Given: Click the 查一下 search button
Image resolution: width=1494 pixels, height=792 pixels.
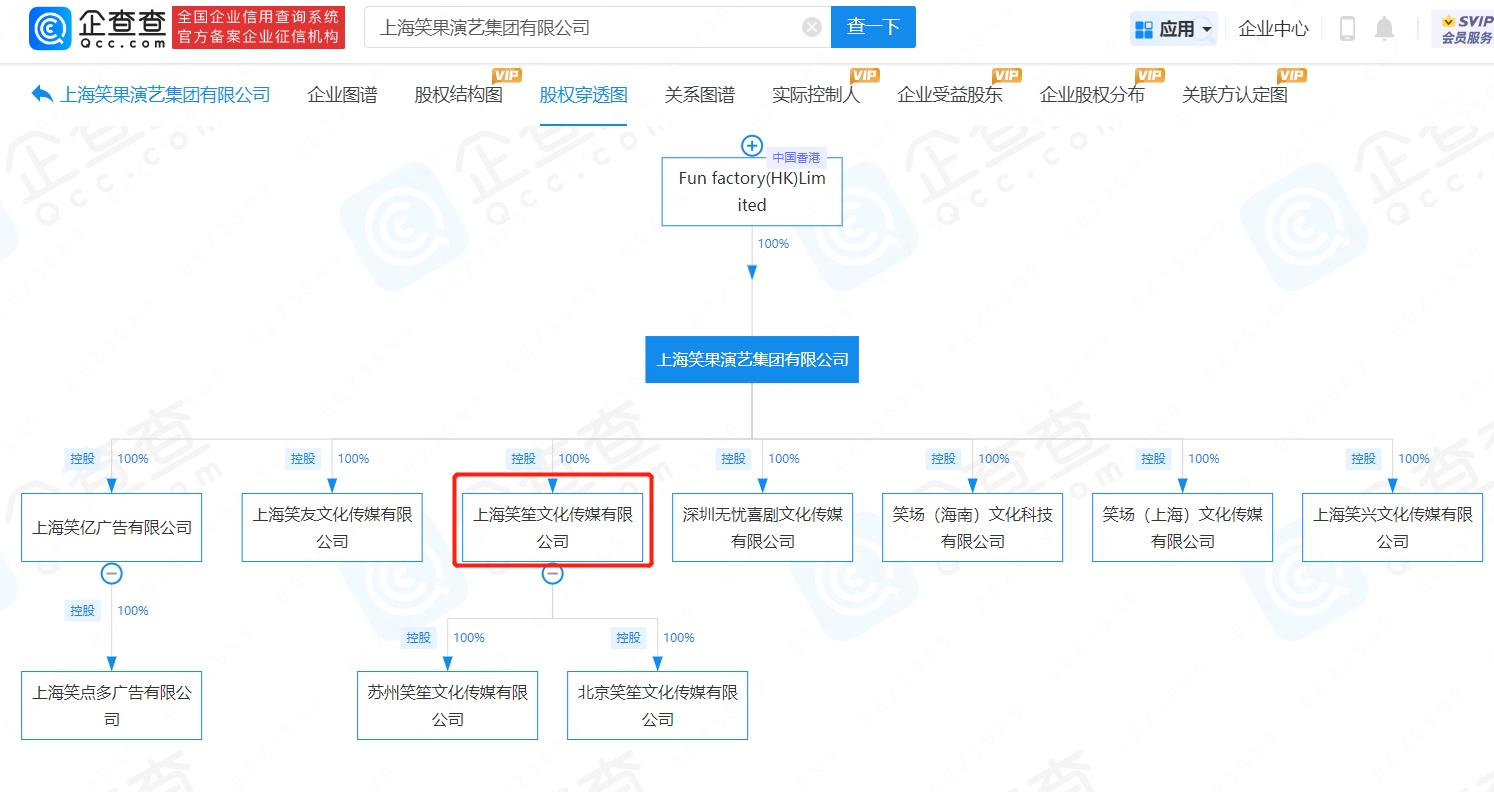Looking at the screenshot, I should (873, 27).
